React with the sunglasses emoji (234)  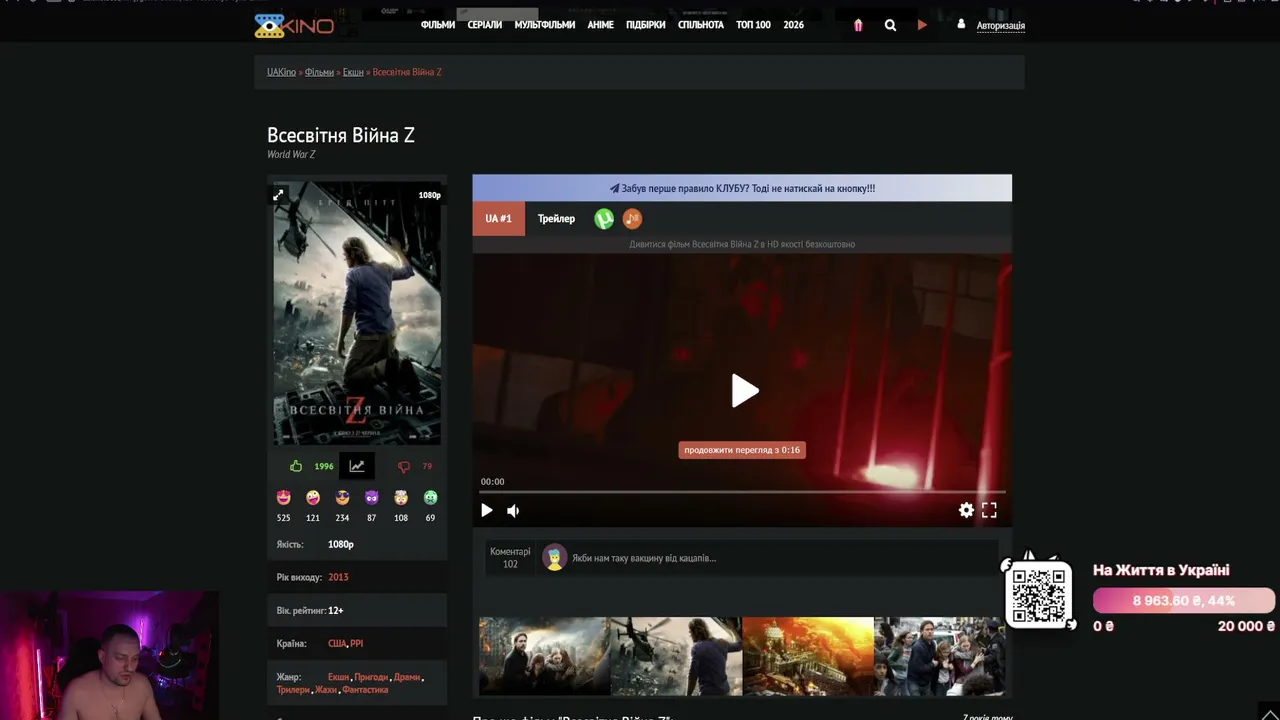(x=342, y=497)
